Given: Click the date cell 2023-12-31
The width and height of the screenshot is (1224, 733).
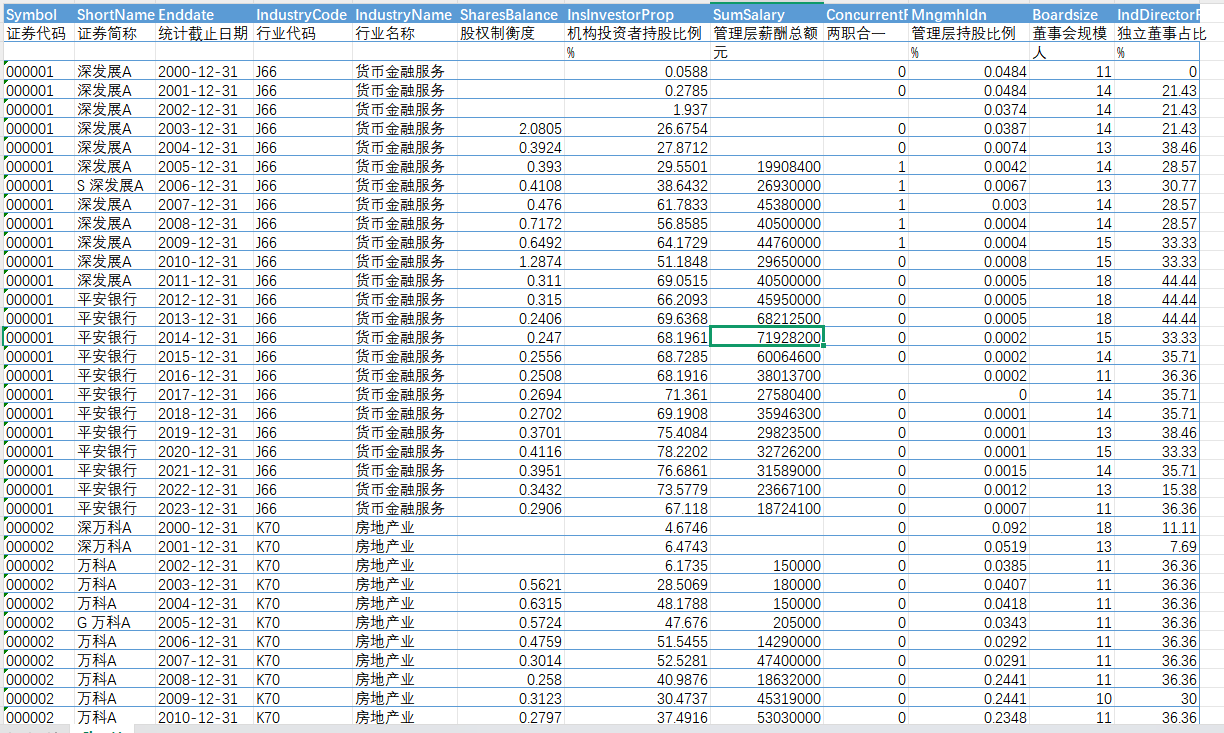Looking at the screenshot, I should 205,508.
